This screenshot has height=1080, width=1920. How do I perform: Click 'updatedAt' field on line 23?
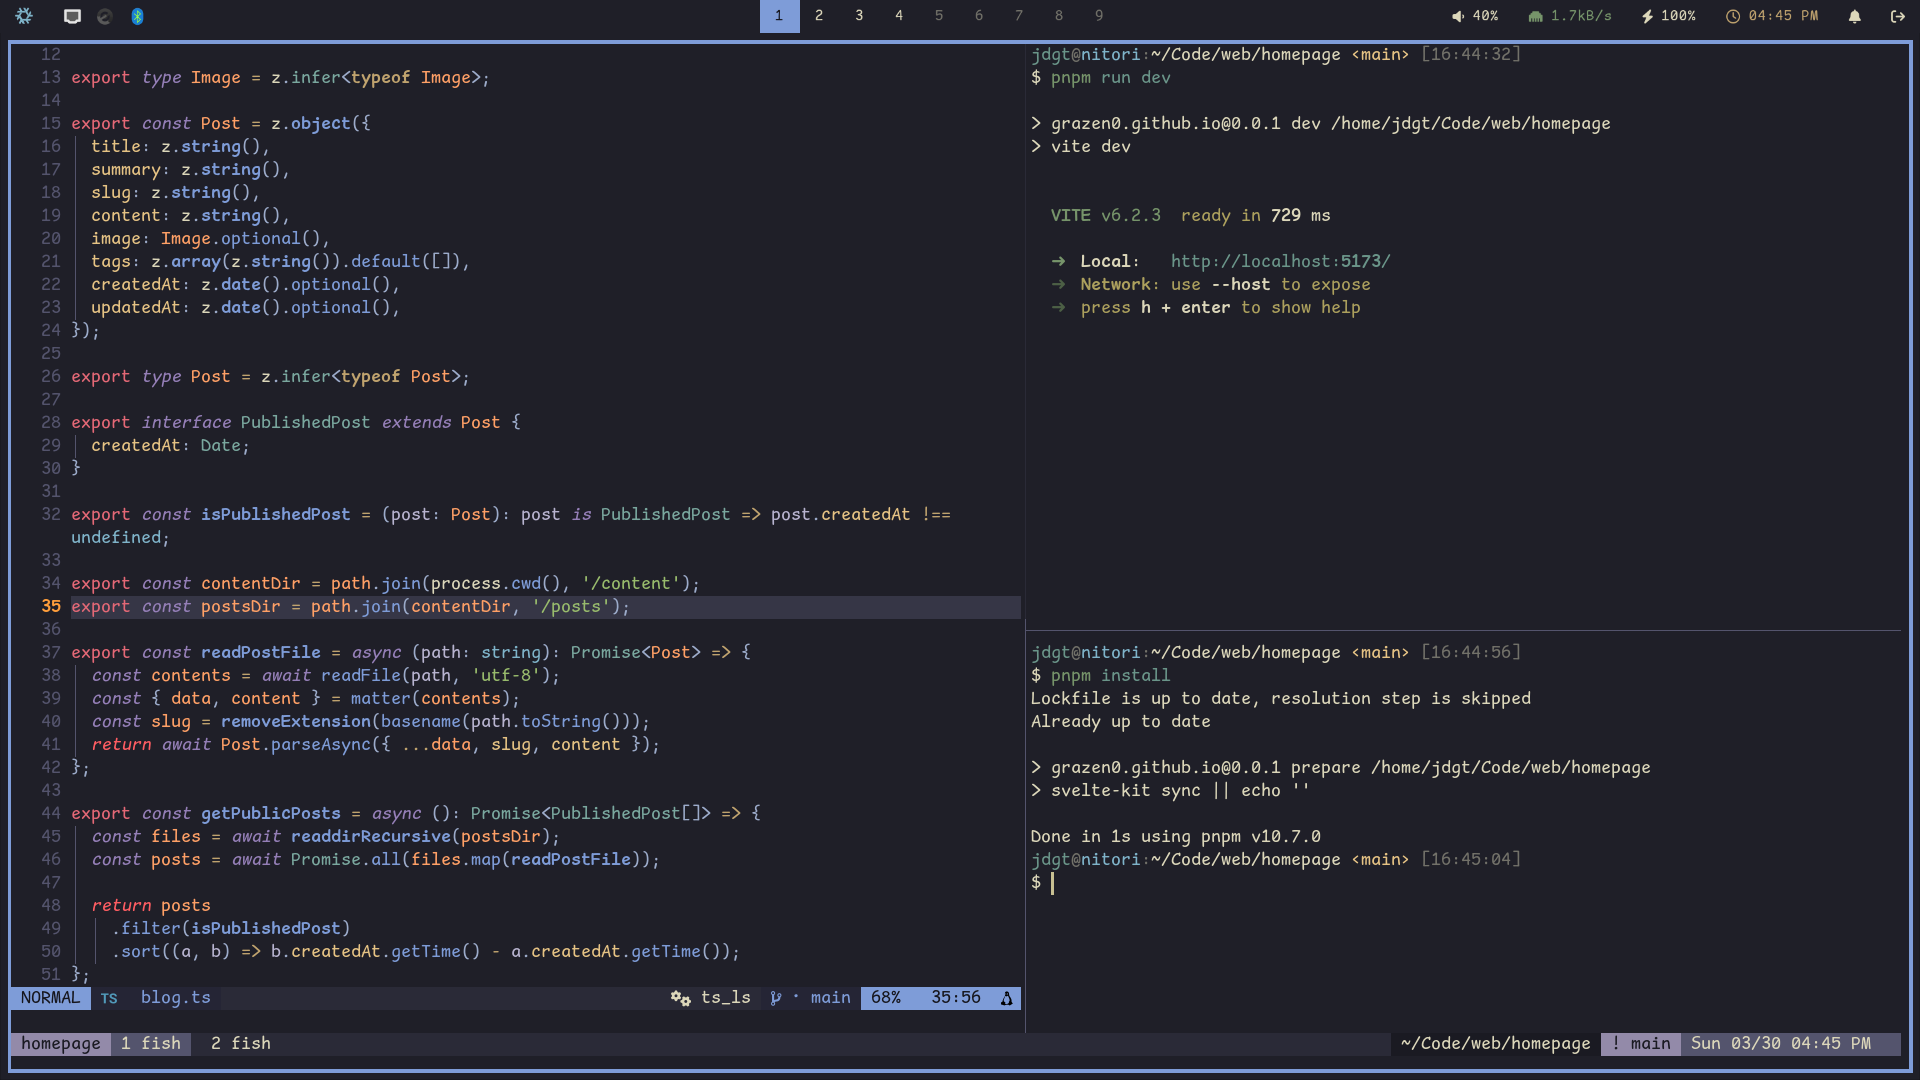pos(136,307)
